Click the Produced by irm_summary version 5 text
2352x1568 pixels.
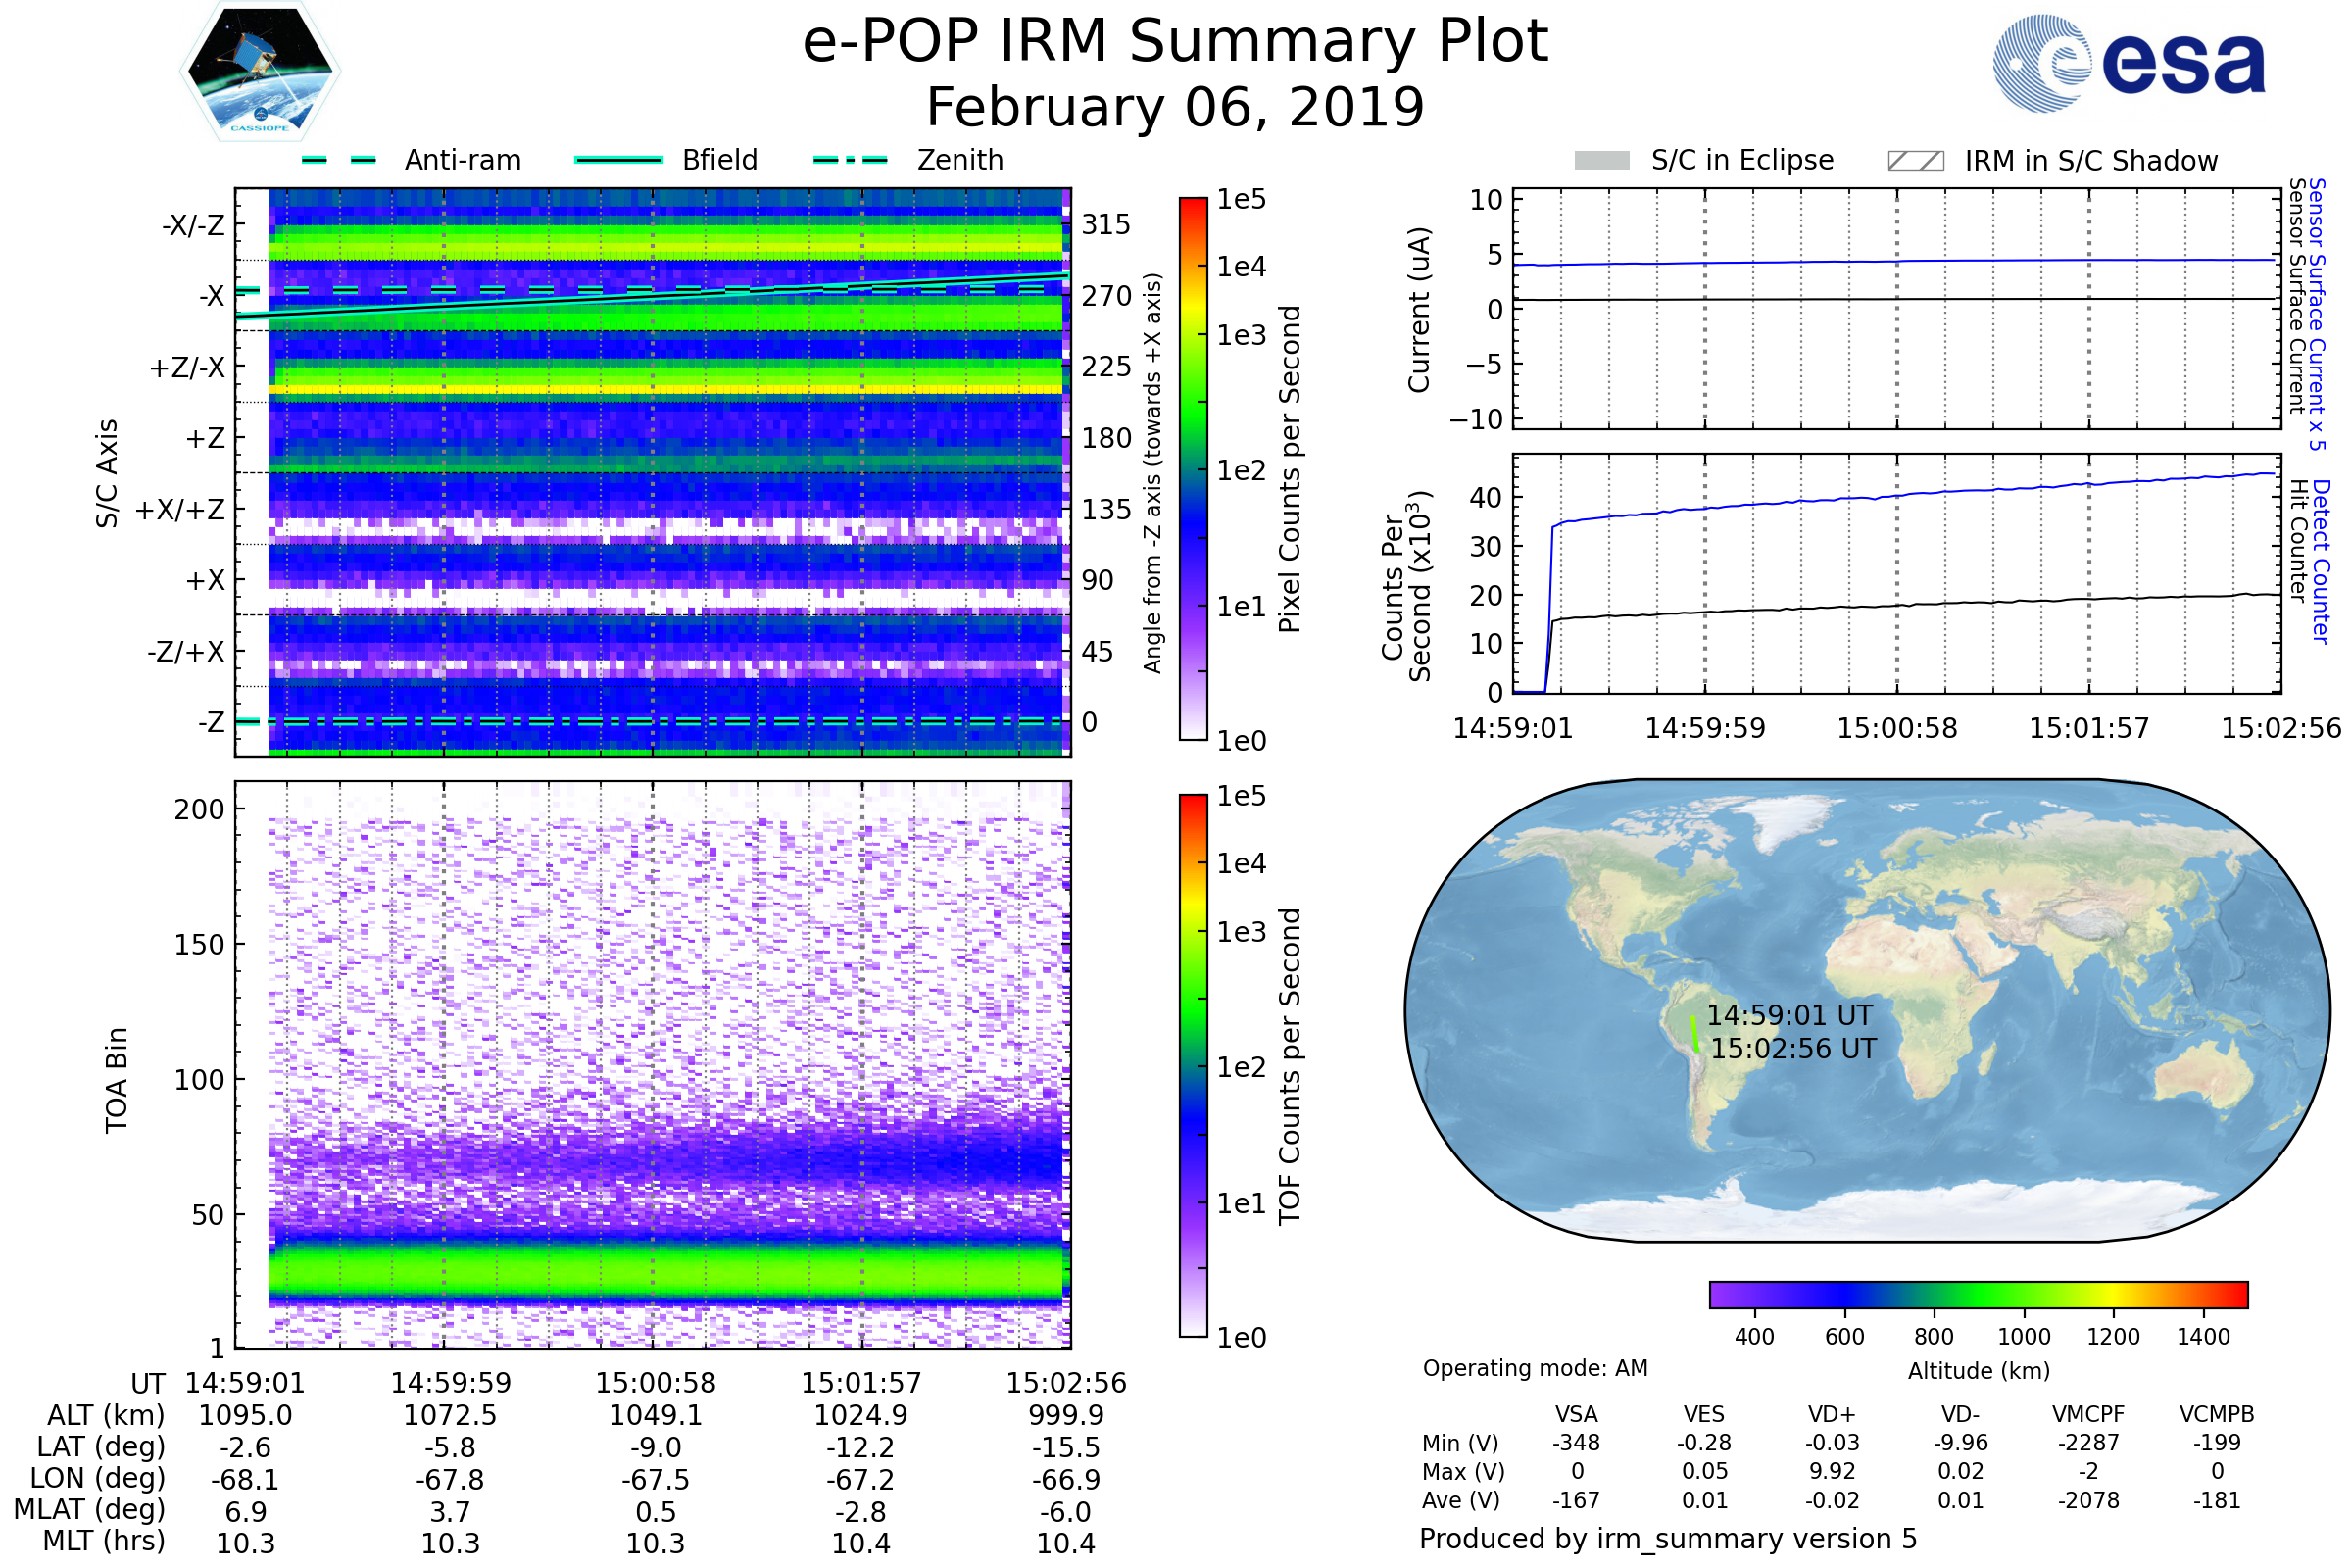click(1667, 1539)
